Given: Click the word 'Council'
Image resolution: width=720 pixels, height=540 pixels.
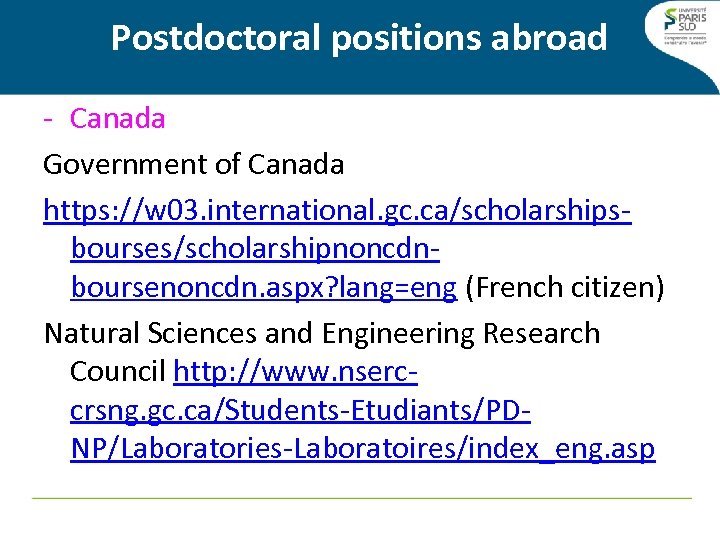Looking at the screenshot, I should pos(118,373).
